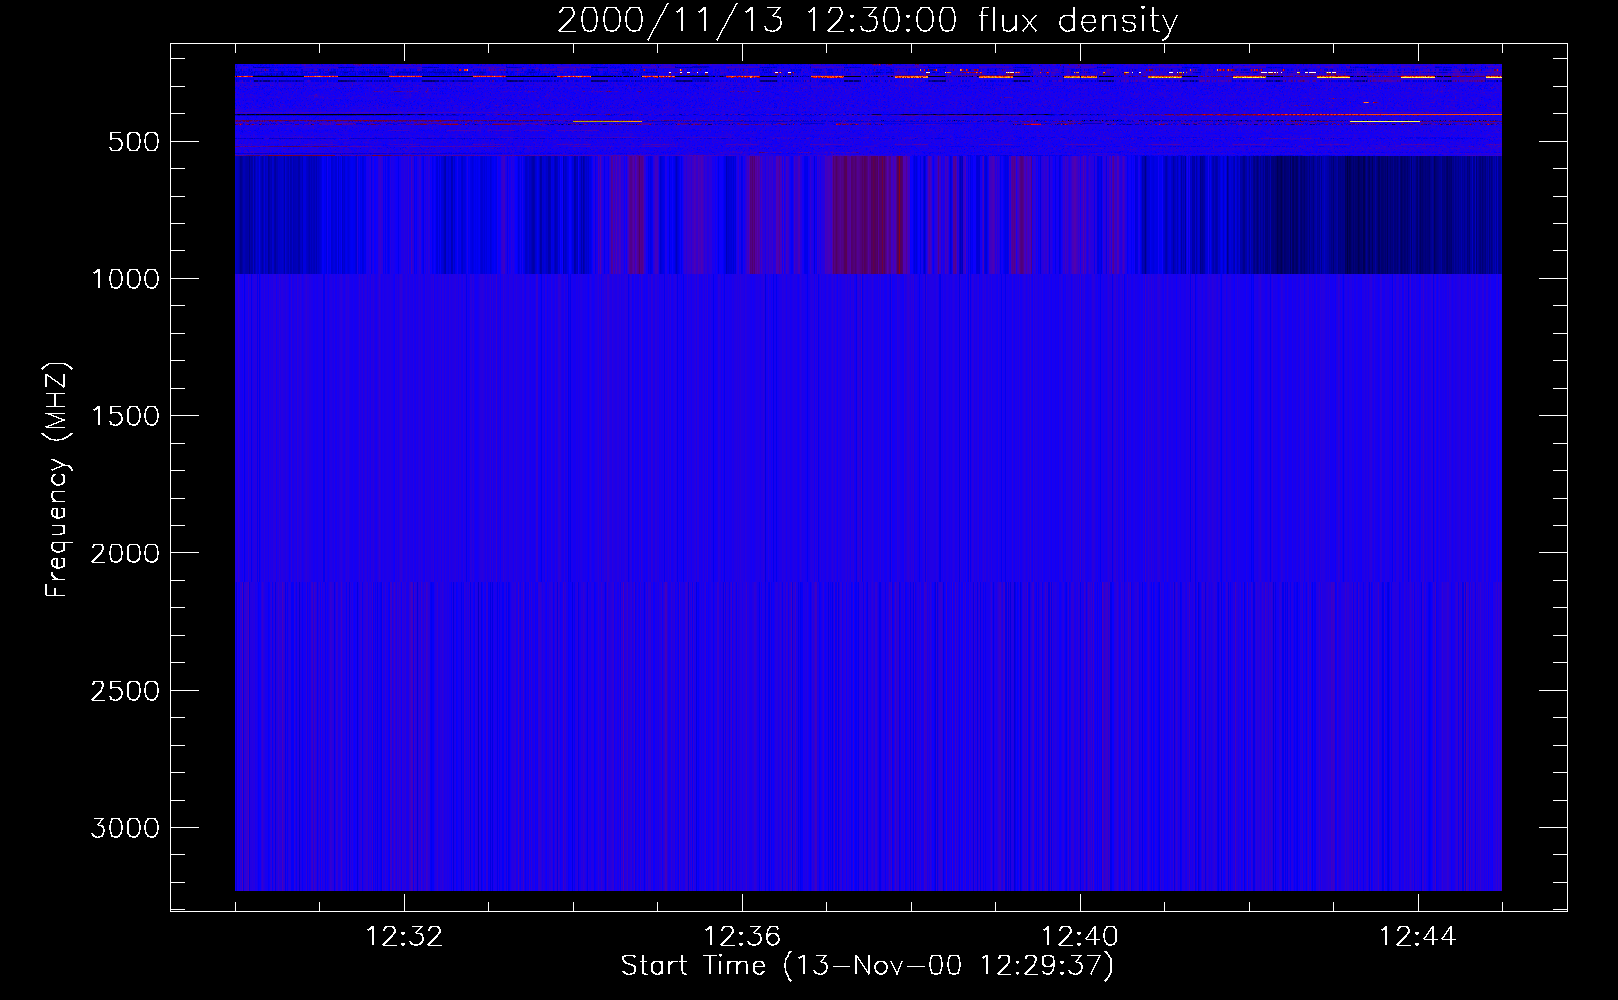Viewport: 1618px width, 1000px height.
Task: Select the 1000 frequency tick label
Action: coord(125,279)
